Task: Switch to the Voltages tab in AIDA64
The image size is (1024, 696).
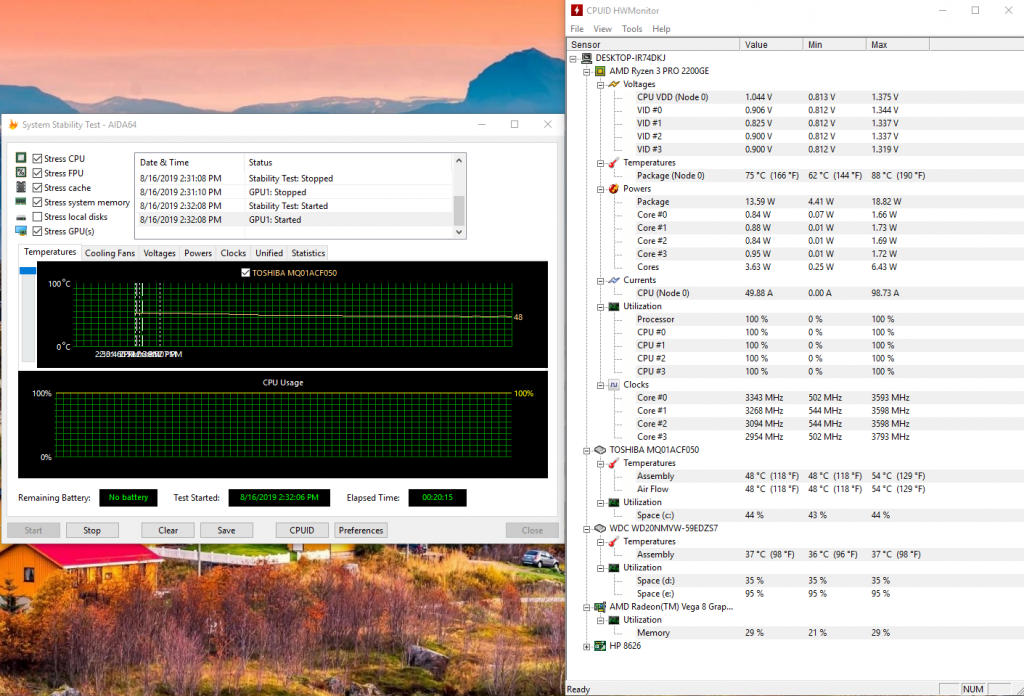Action: pyautogui.click(x=159, y=253)
